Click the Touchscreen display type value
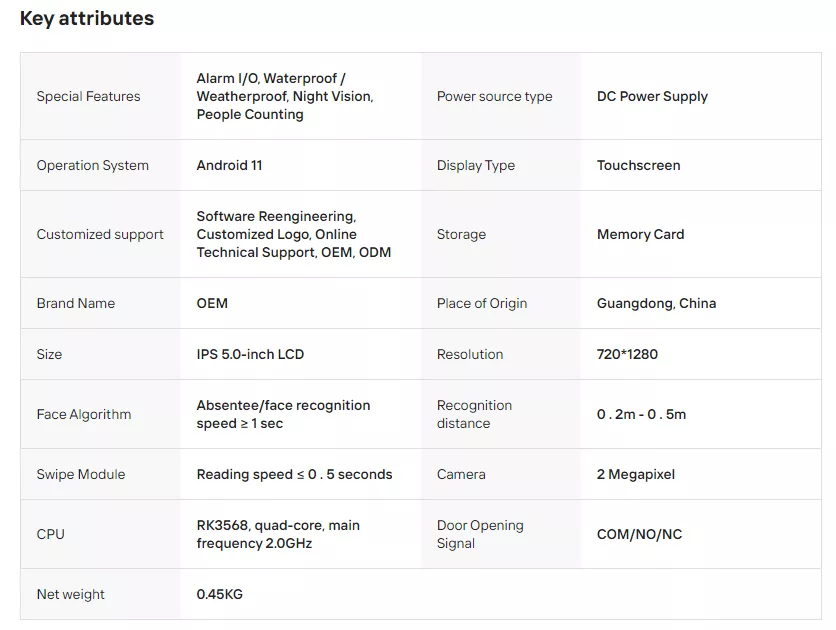836x630 pixels. point(638,165)
